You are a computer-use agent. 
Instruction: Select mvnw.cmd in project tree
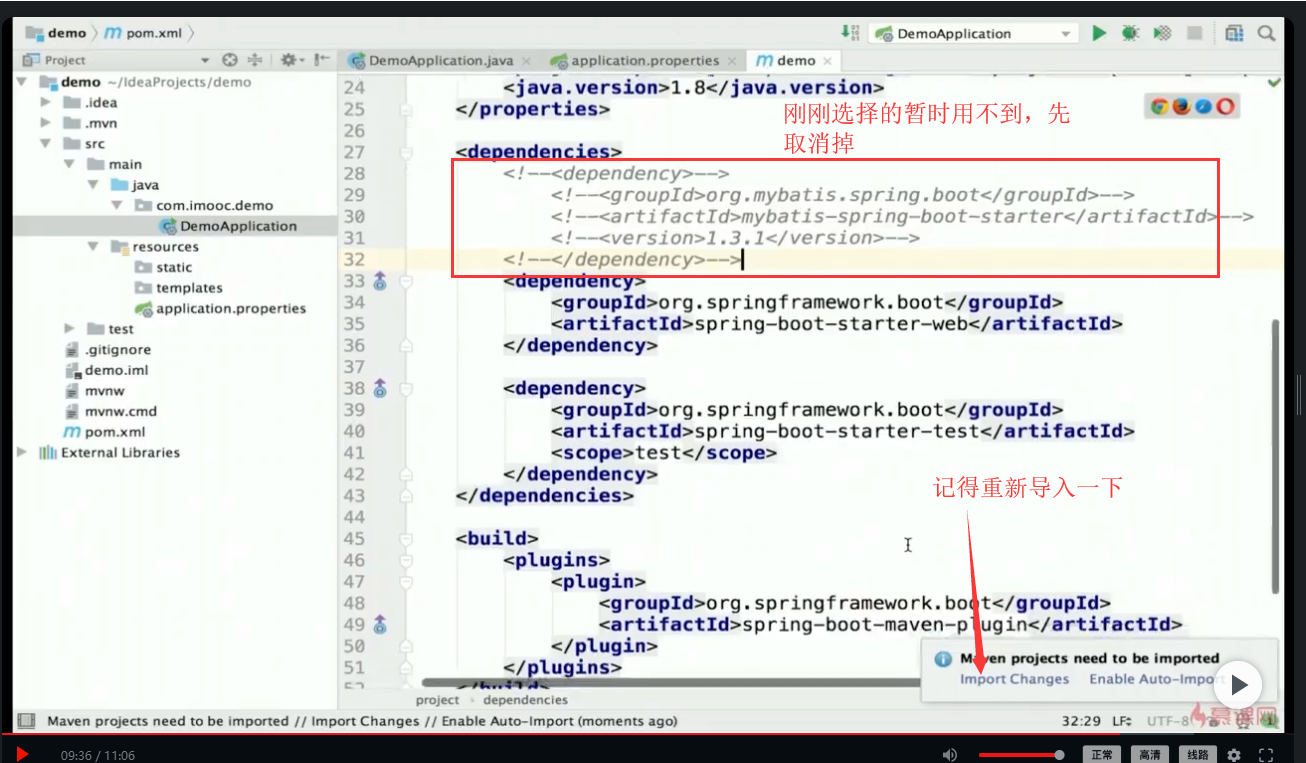[x=110, y=411]
